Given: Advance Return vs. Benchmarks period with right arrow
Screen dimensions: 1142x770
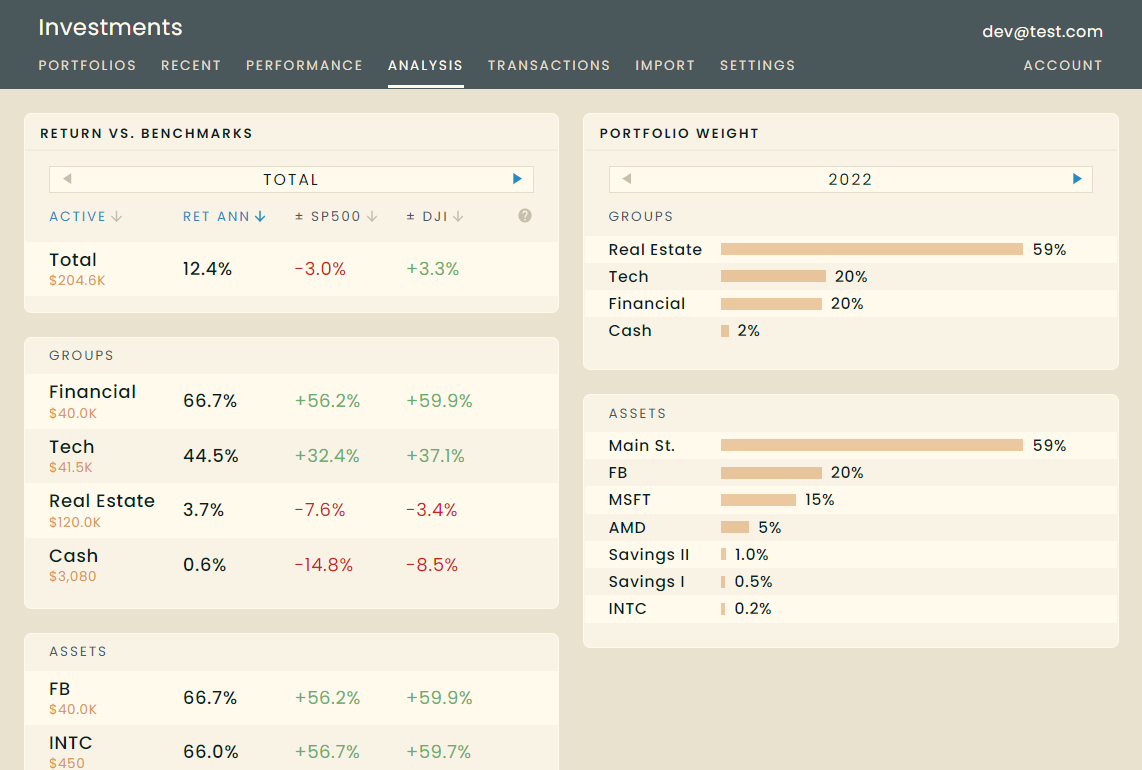Looking at the screenshot, I should click(x=517, y=179).
